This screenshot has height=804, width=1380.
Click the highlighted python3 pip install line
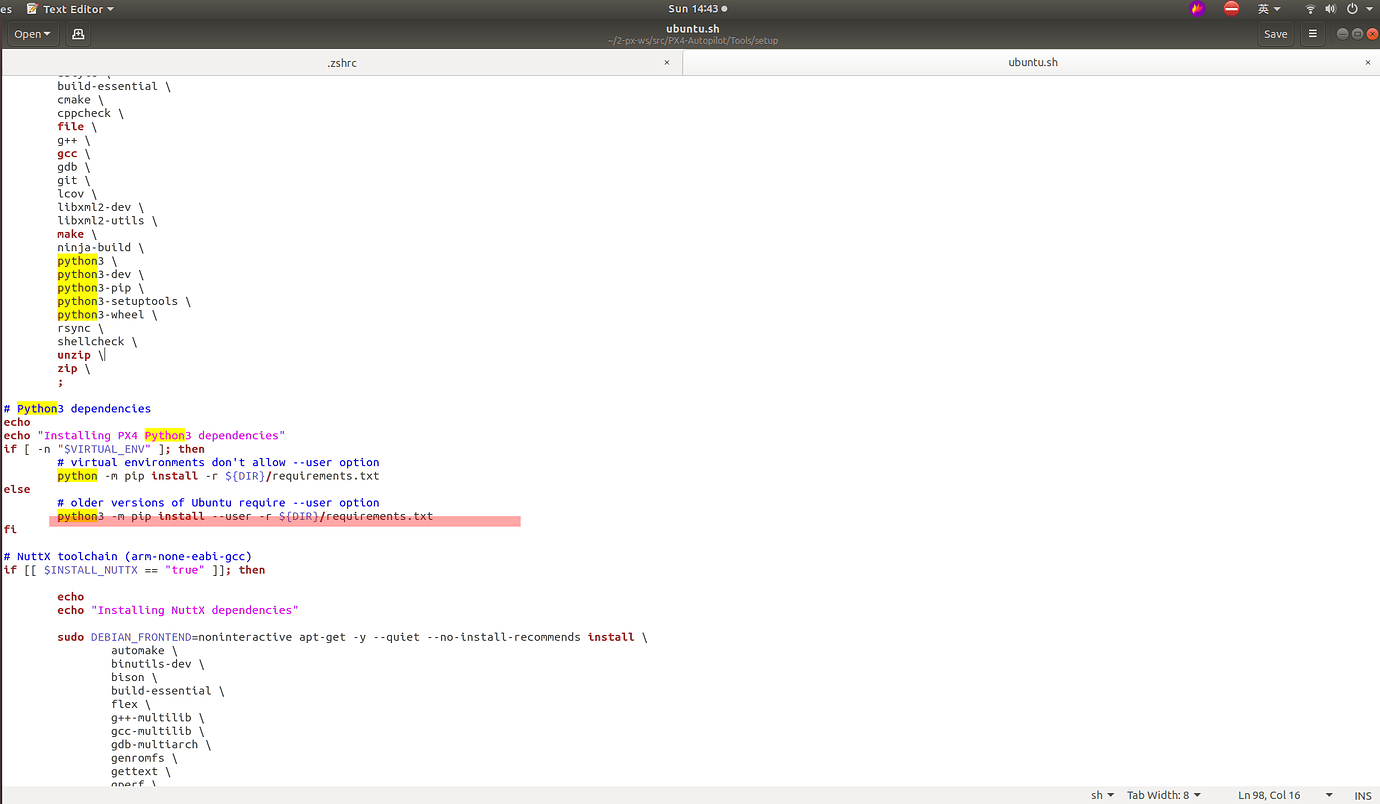(245, 515)
